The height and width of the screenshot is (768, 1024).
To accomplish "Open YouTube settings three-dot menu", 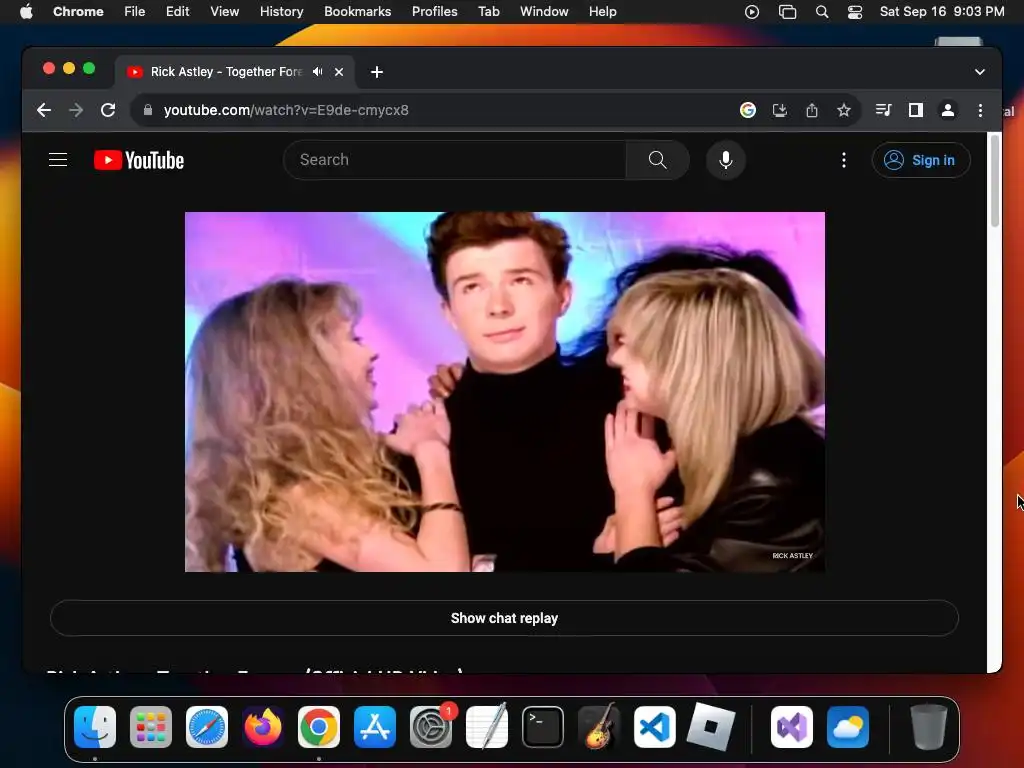I will [844, 160].
